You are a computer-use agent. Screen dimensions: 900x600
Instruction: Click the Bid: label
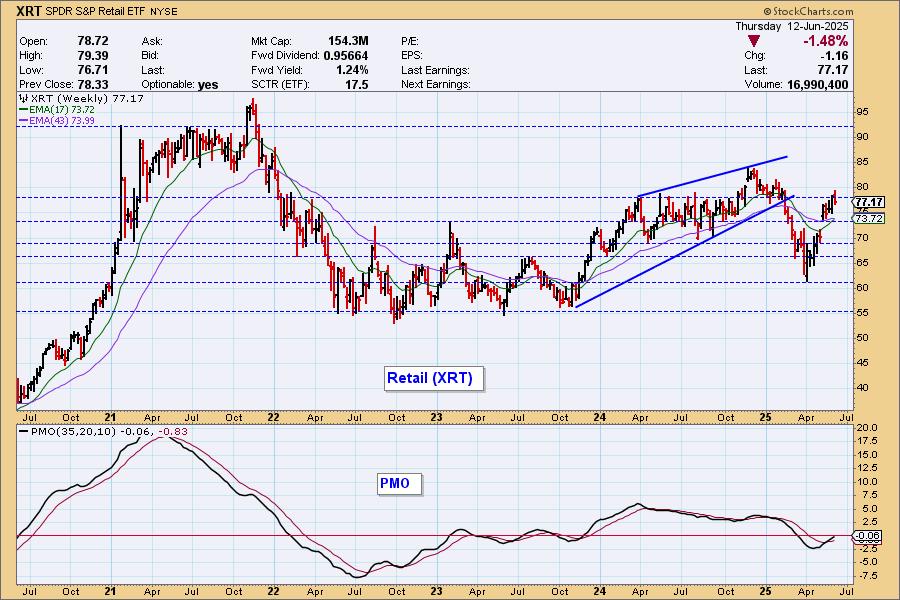(x=151, y=56)
